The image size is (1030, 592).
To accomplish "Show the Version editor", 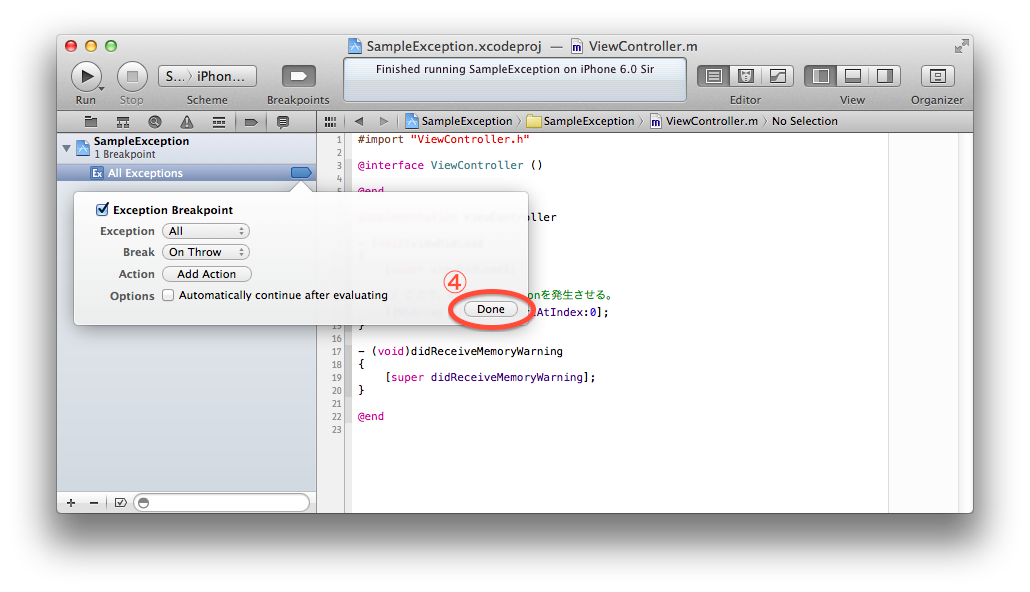I will click(x=777, y=76).
